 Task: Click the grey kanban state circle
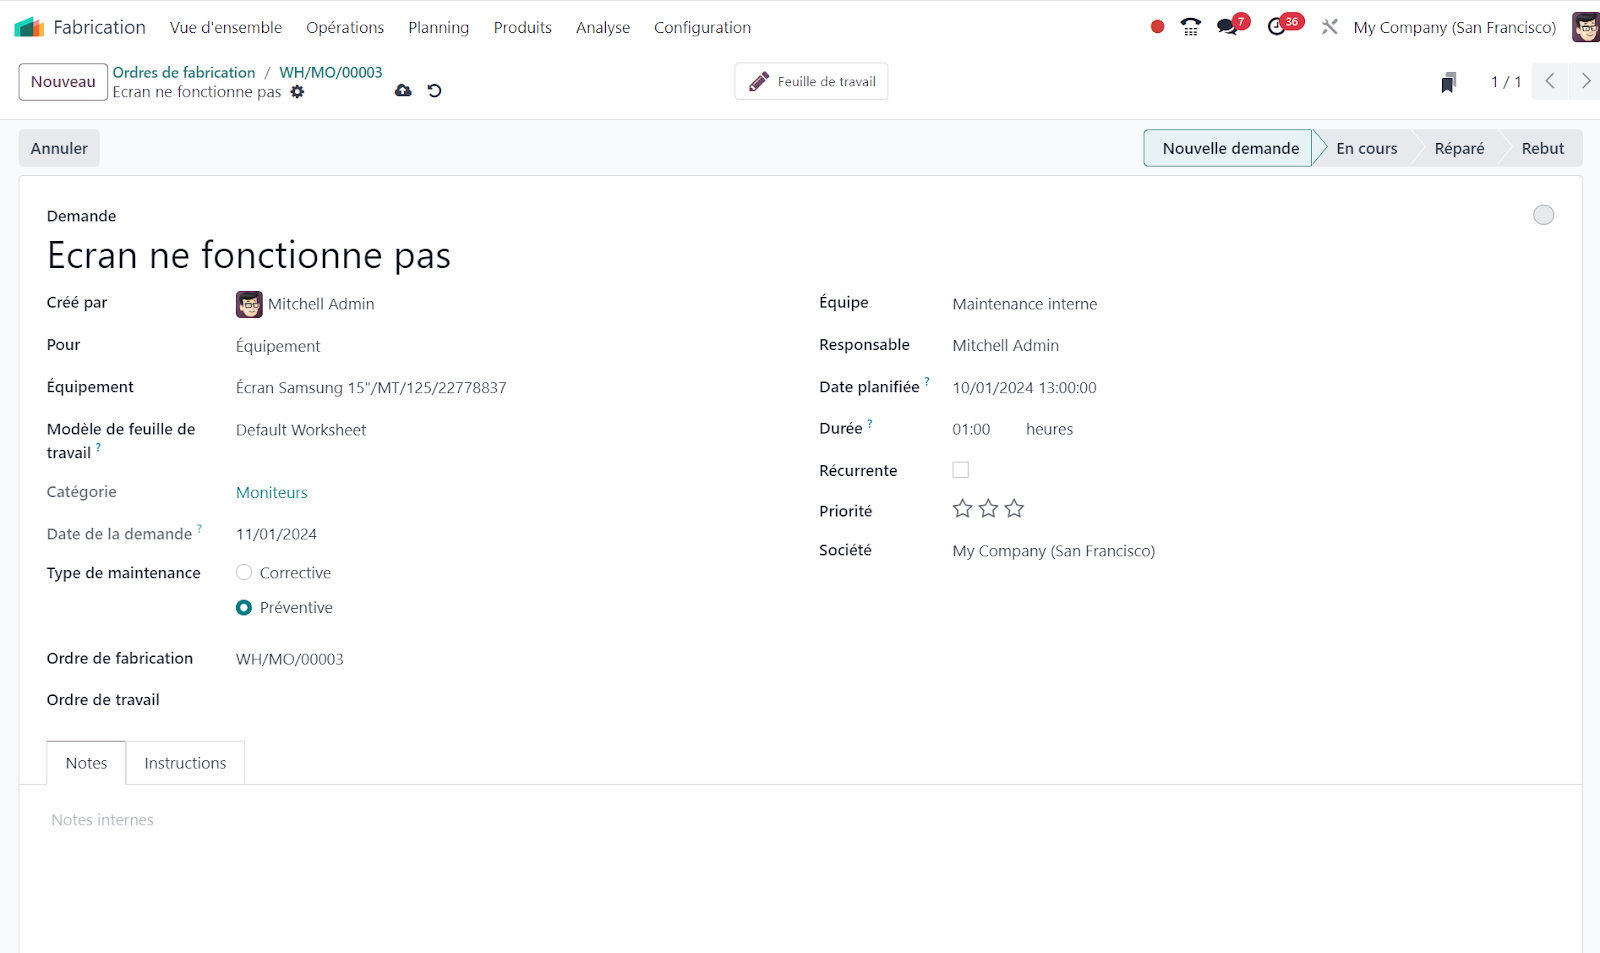tap(1543, 215)
